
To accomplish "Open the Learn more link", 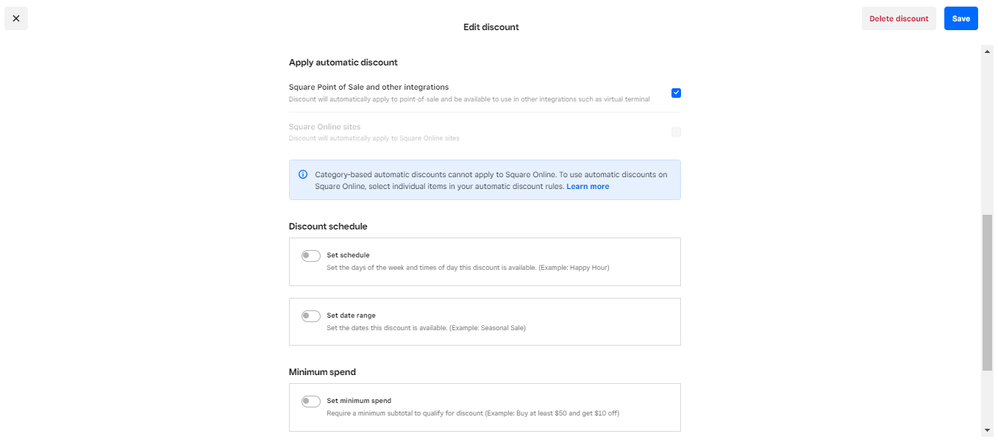I will (587, 186).
